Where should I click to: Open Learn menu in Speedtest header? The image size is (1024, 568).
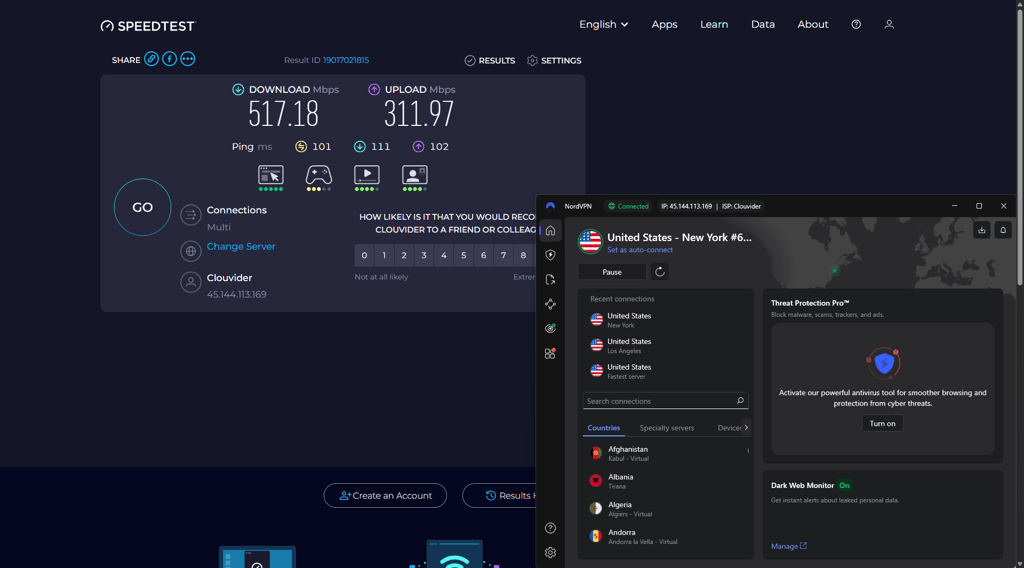point(714,24)
